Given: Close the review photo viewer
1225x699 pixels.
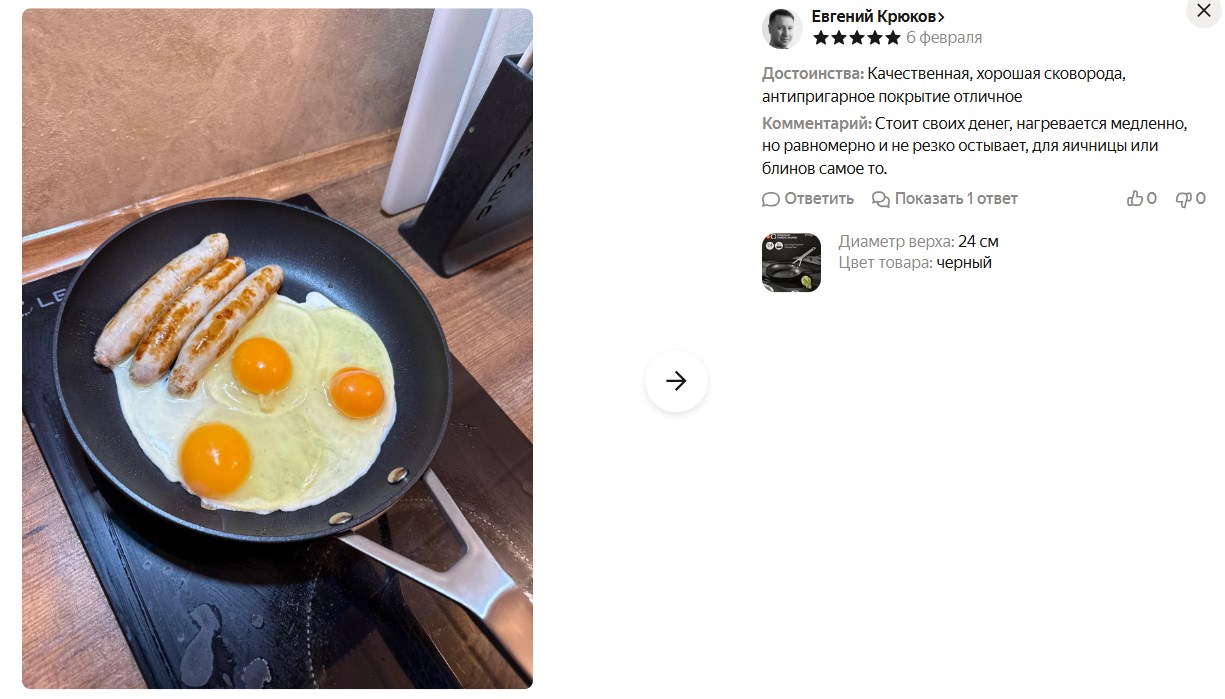Looking at the screenshot, I should point(1203,11).
